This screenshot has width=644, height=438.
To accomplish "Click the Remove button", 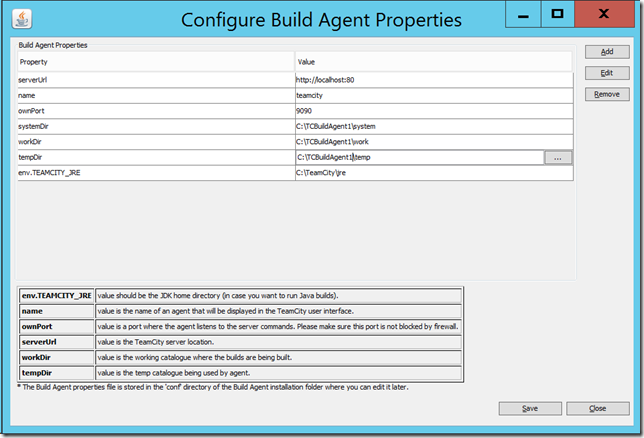I will click(x=607, y=95).
